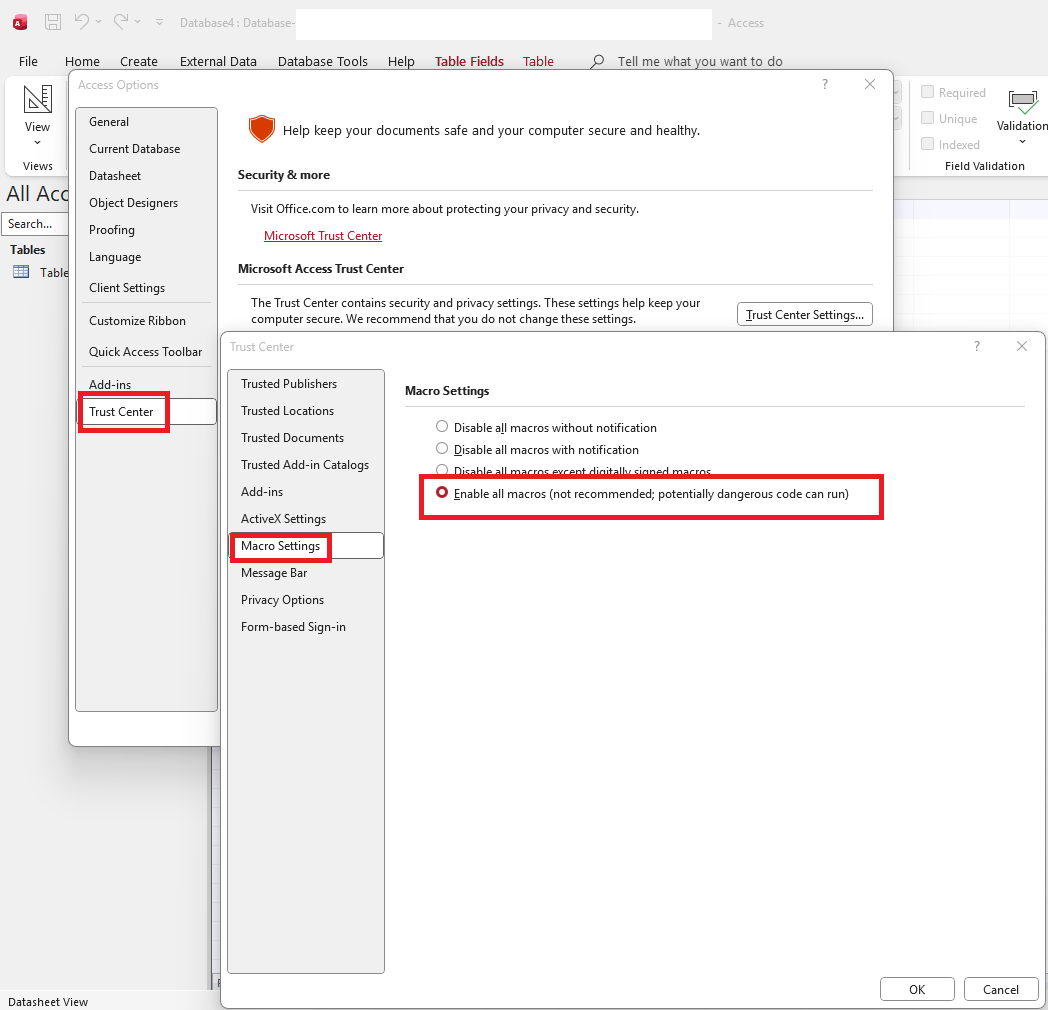
Task: Click the Save icon in Quick Access Toolbar
Action: pos(53,22)
